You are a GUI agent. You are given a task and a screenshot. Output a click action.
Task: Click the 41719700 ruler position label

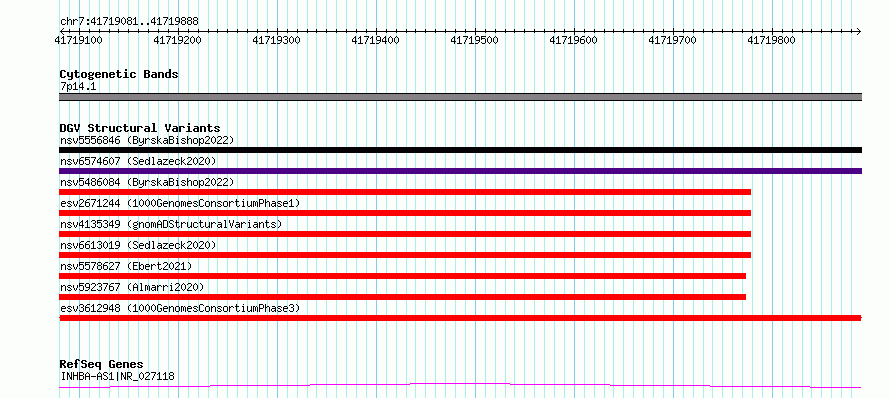pos(672,40)
